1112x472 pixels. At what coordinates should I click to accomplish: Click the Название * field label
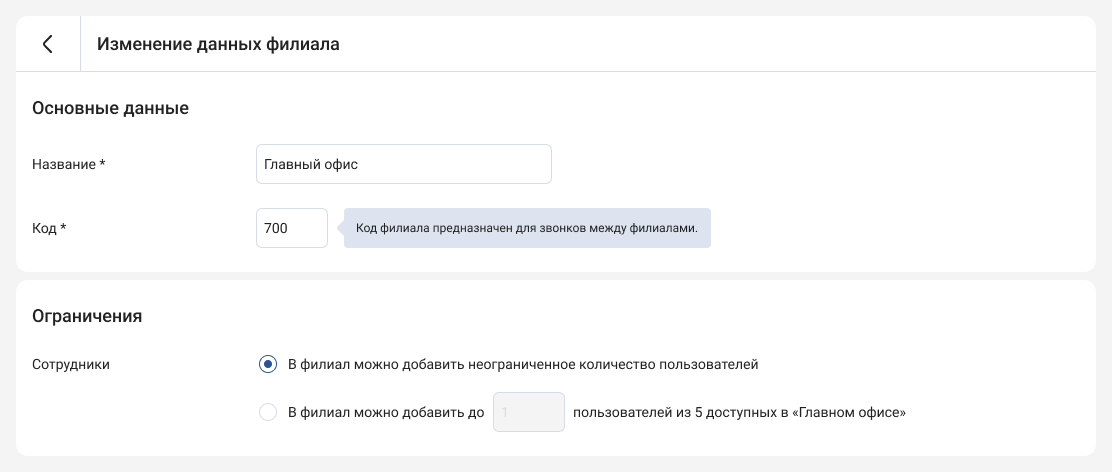click(x=69, y=164)
